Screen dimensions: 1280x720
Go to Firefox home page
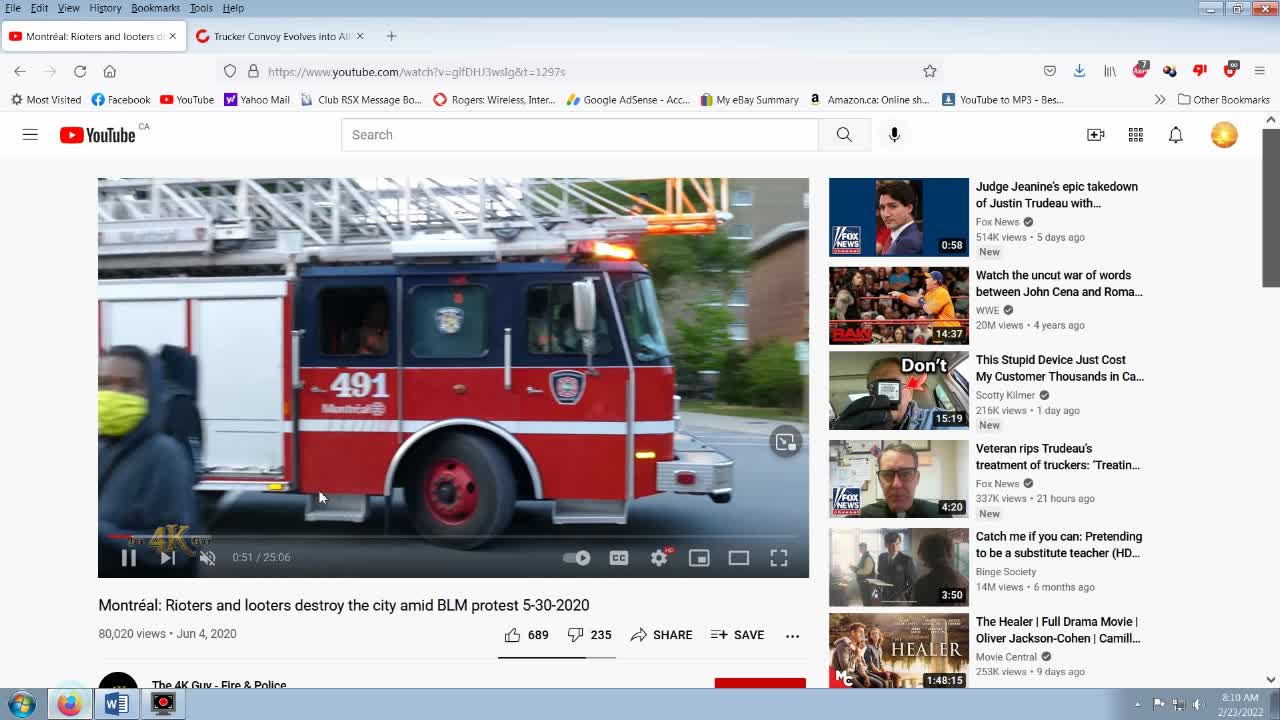110,71
